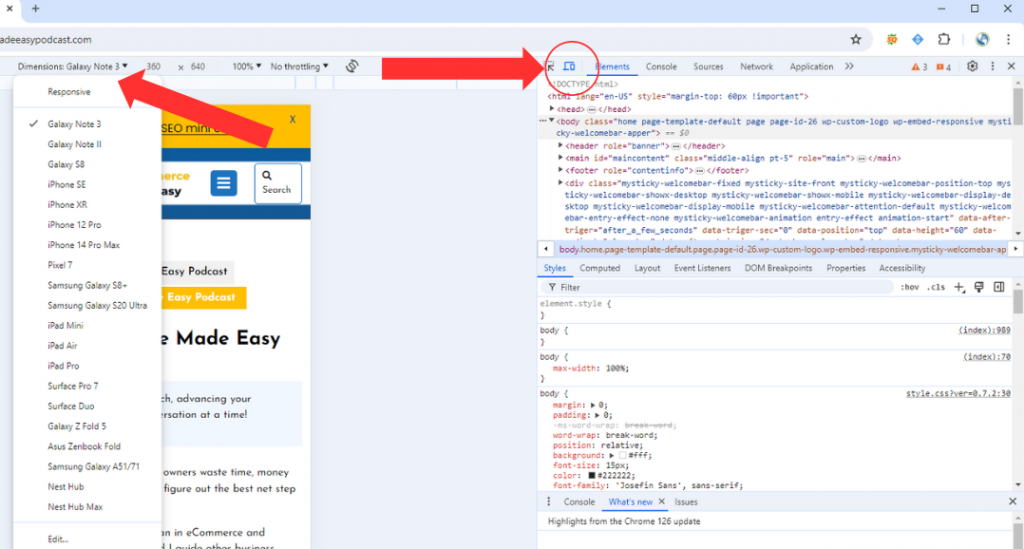Toggle the device toolbar icon
The height and width of the screenshot is (549, 1024).
tap(569, 66)
